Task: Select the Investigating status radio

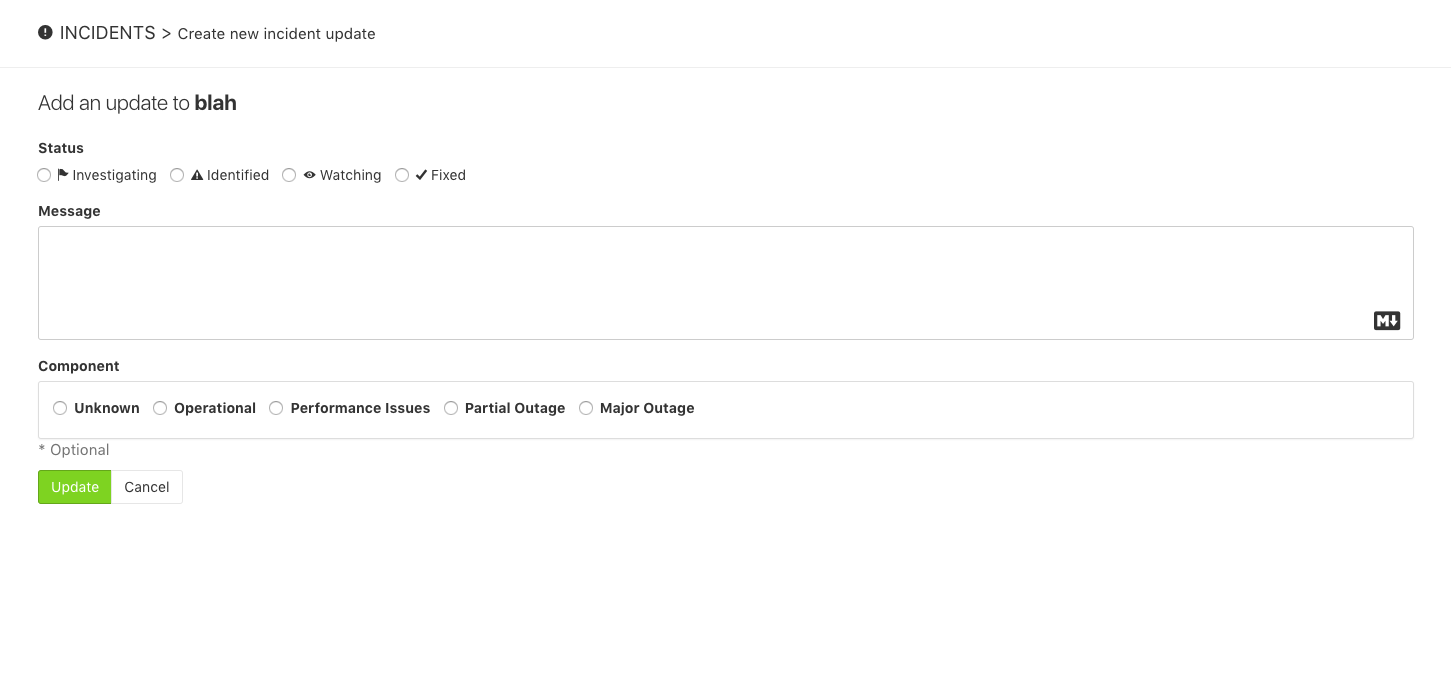Action: (x=44, y=175)
